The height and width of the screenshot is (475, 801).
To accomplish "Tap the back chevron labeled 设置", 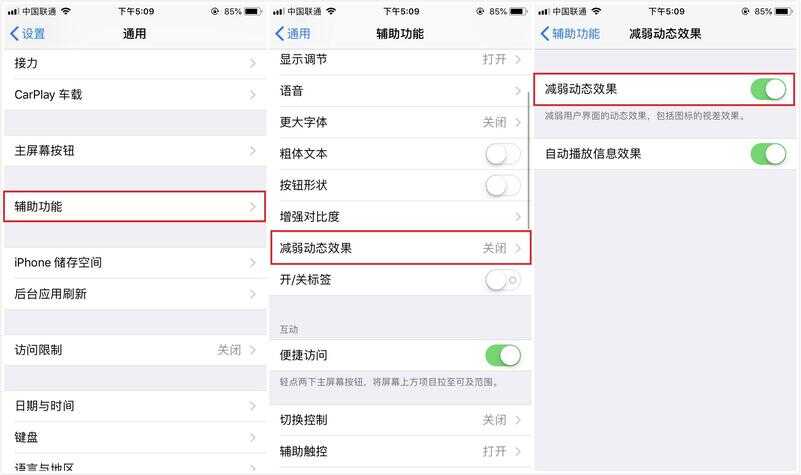I will coord(28,34).
